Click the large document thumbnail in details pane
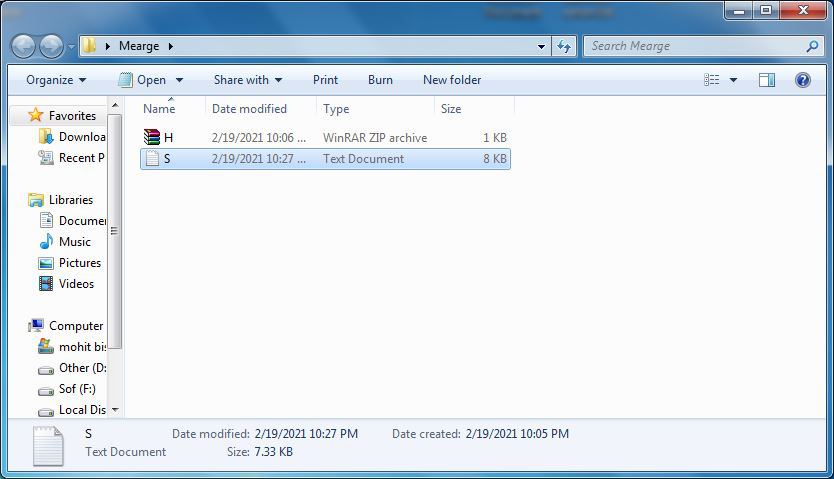 [48, 446]
